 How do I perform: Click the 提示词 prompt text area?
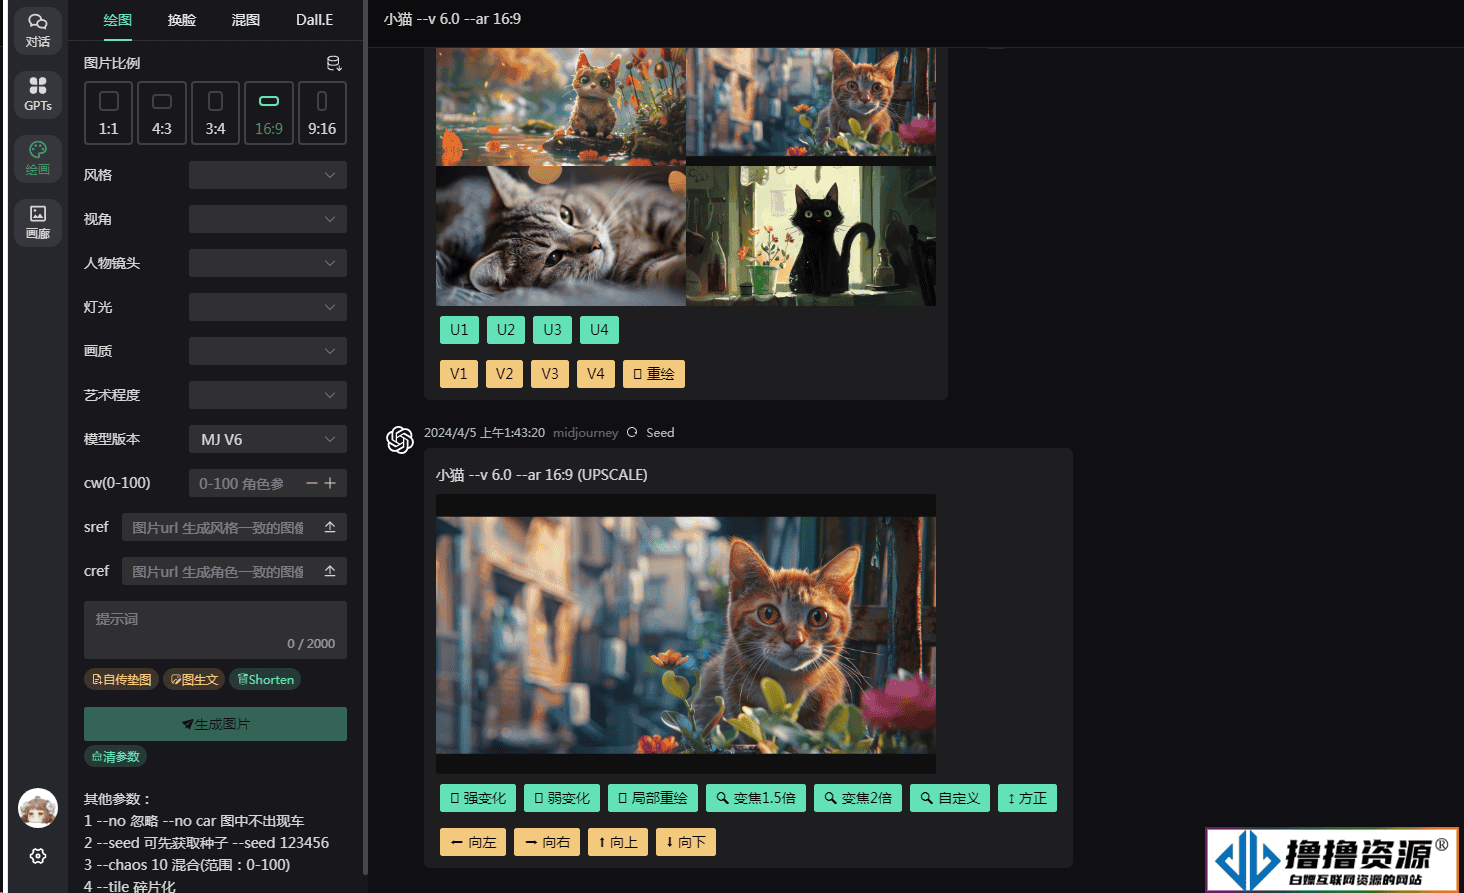[215, 630]
